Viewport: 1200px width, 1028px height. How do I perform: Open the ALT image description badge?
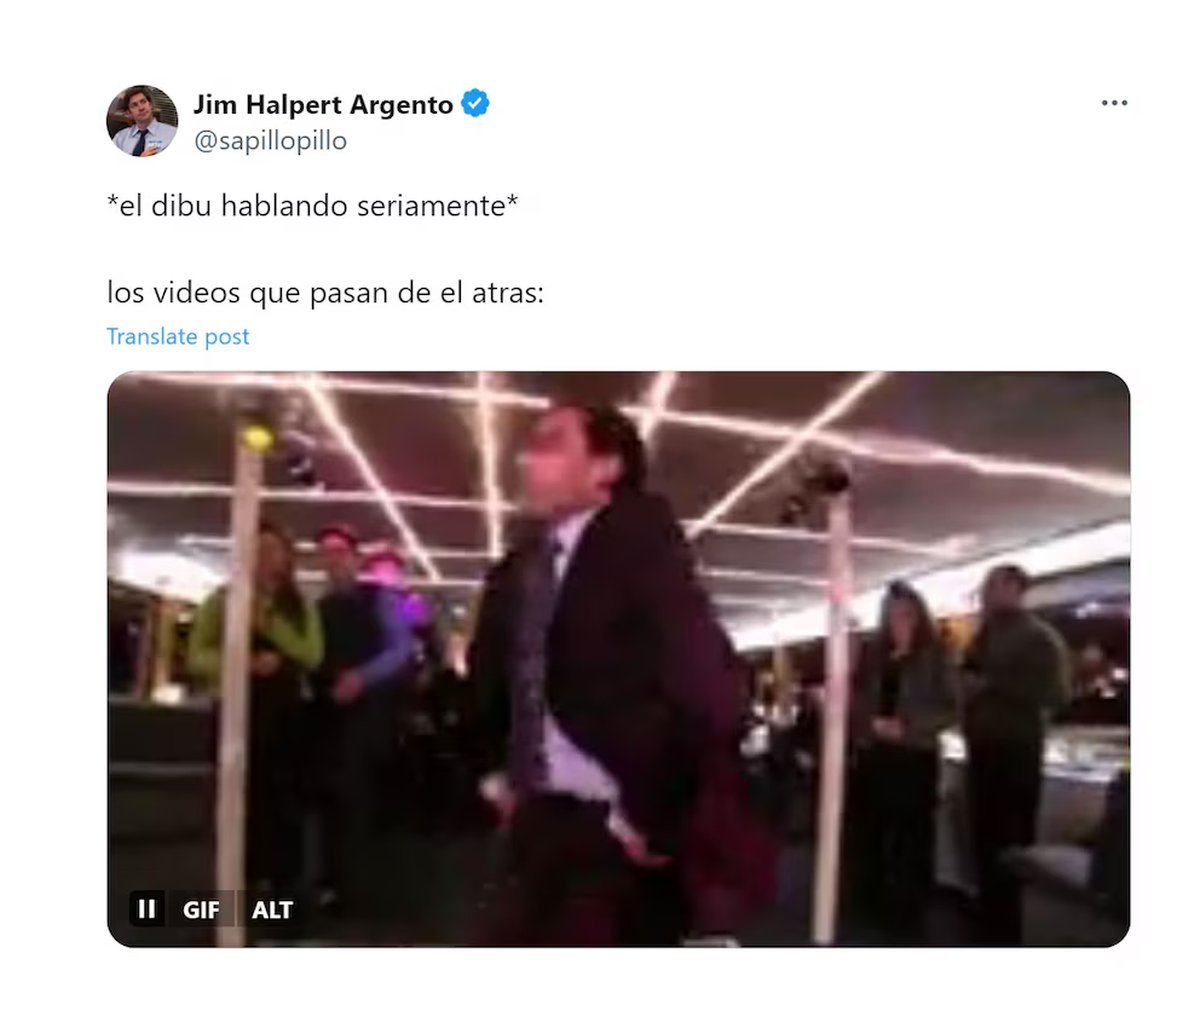tap(272, 910)
